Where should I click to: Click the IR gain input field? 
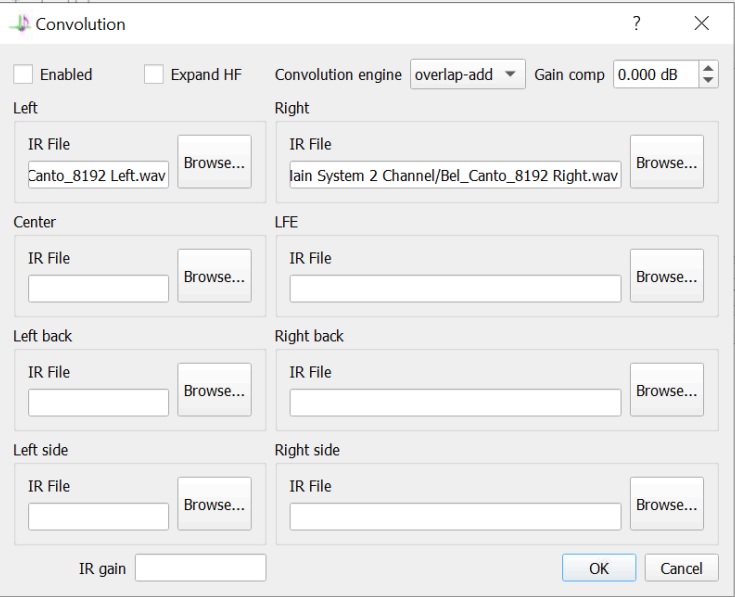(x=201, y=568)
